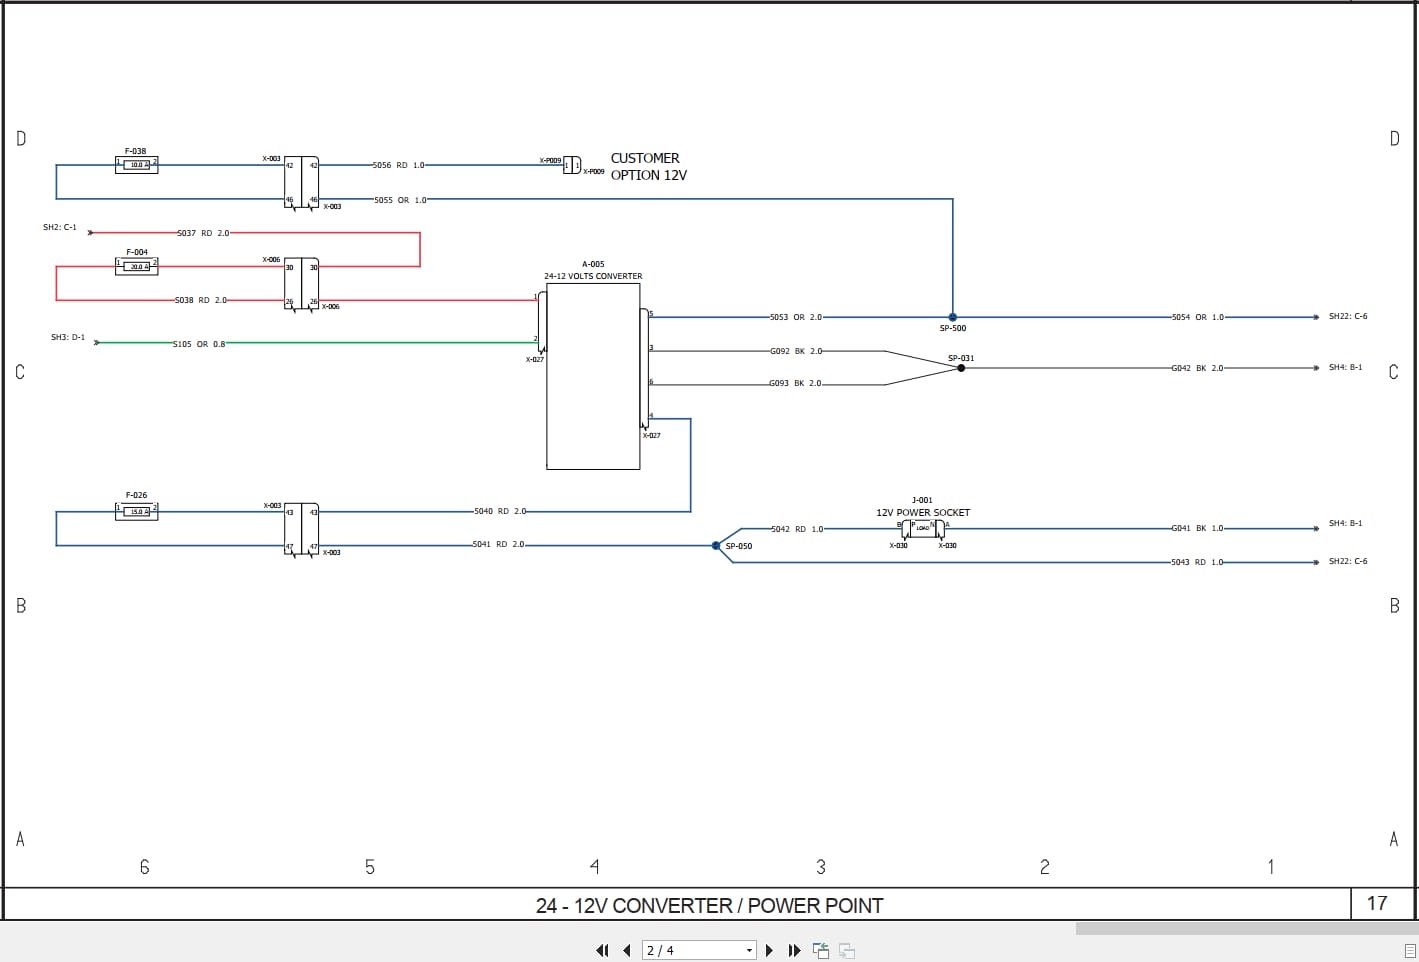Click the go-back-to-previous-view icon
The image size is (1419, 962).
click(x=821, y=950)
